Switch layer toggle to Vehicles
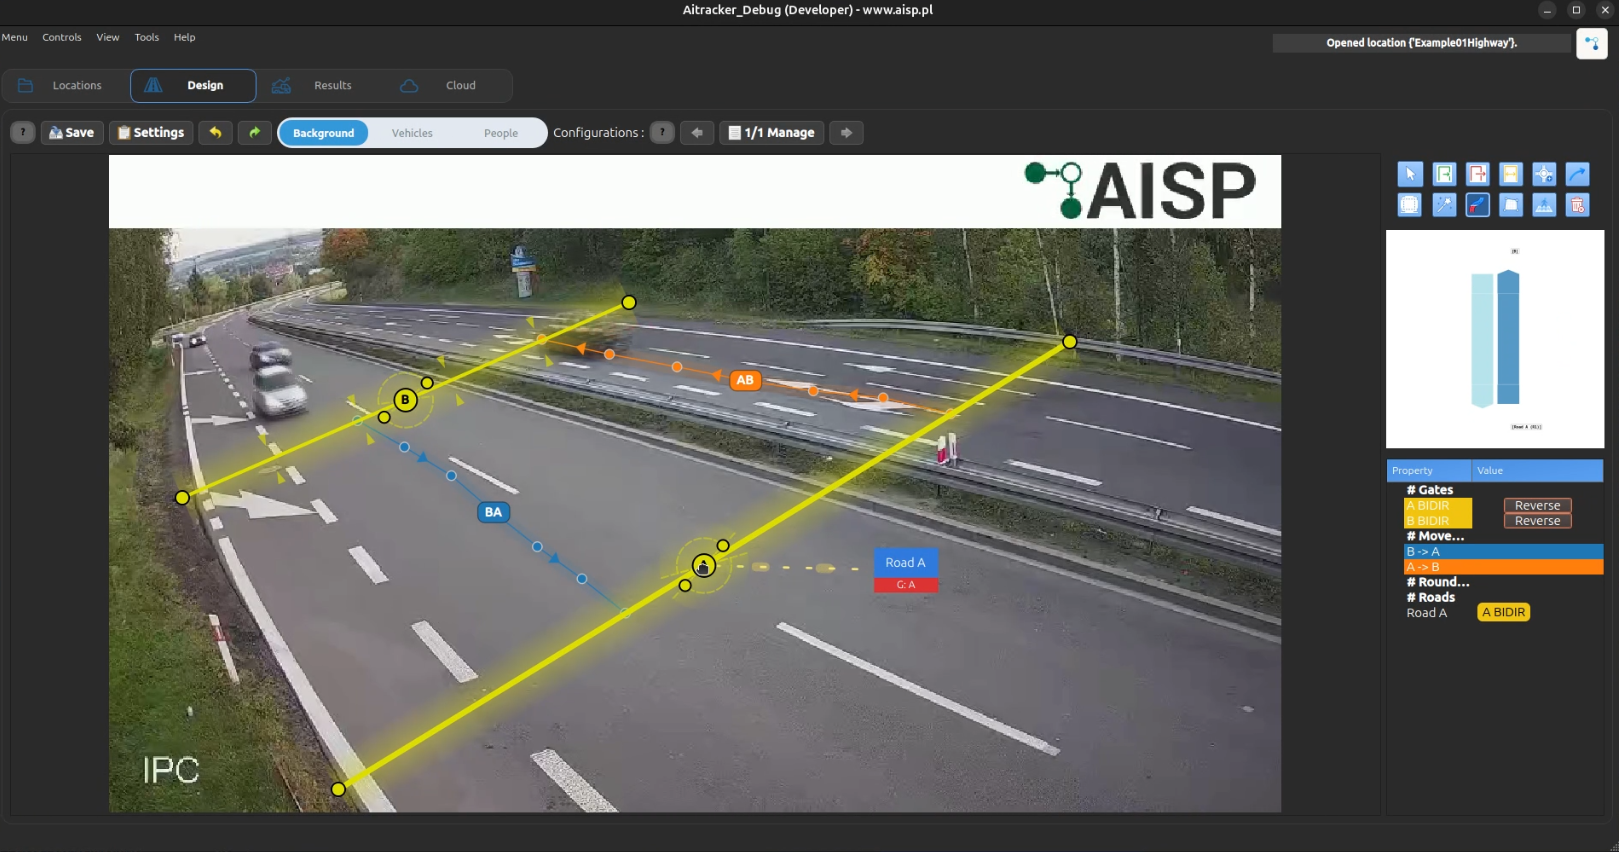 [x=412, y=133]
